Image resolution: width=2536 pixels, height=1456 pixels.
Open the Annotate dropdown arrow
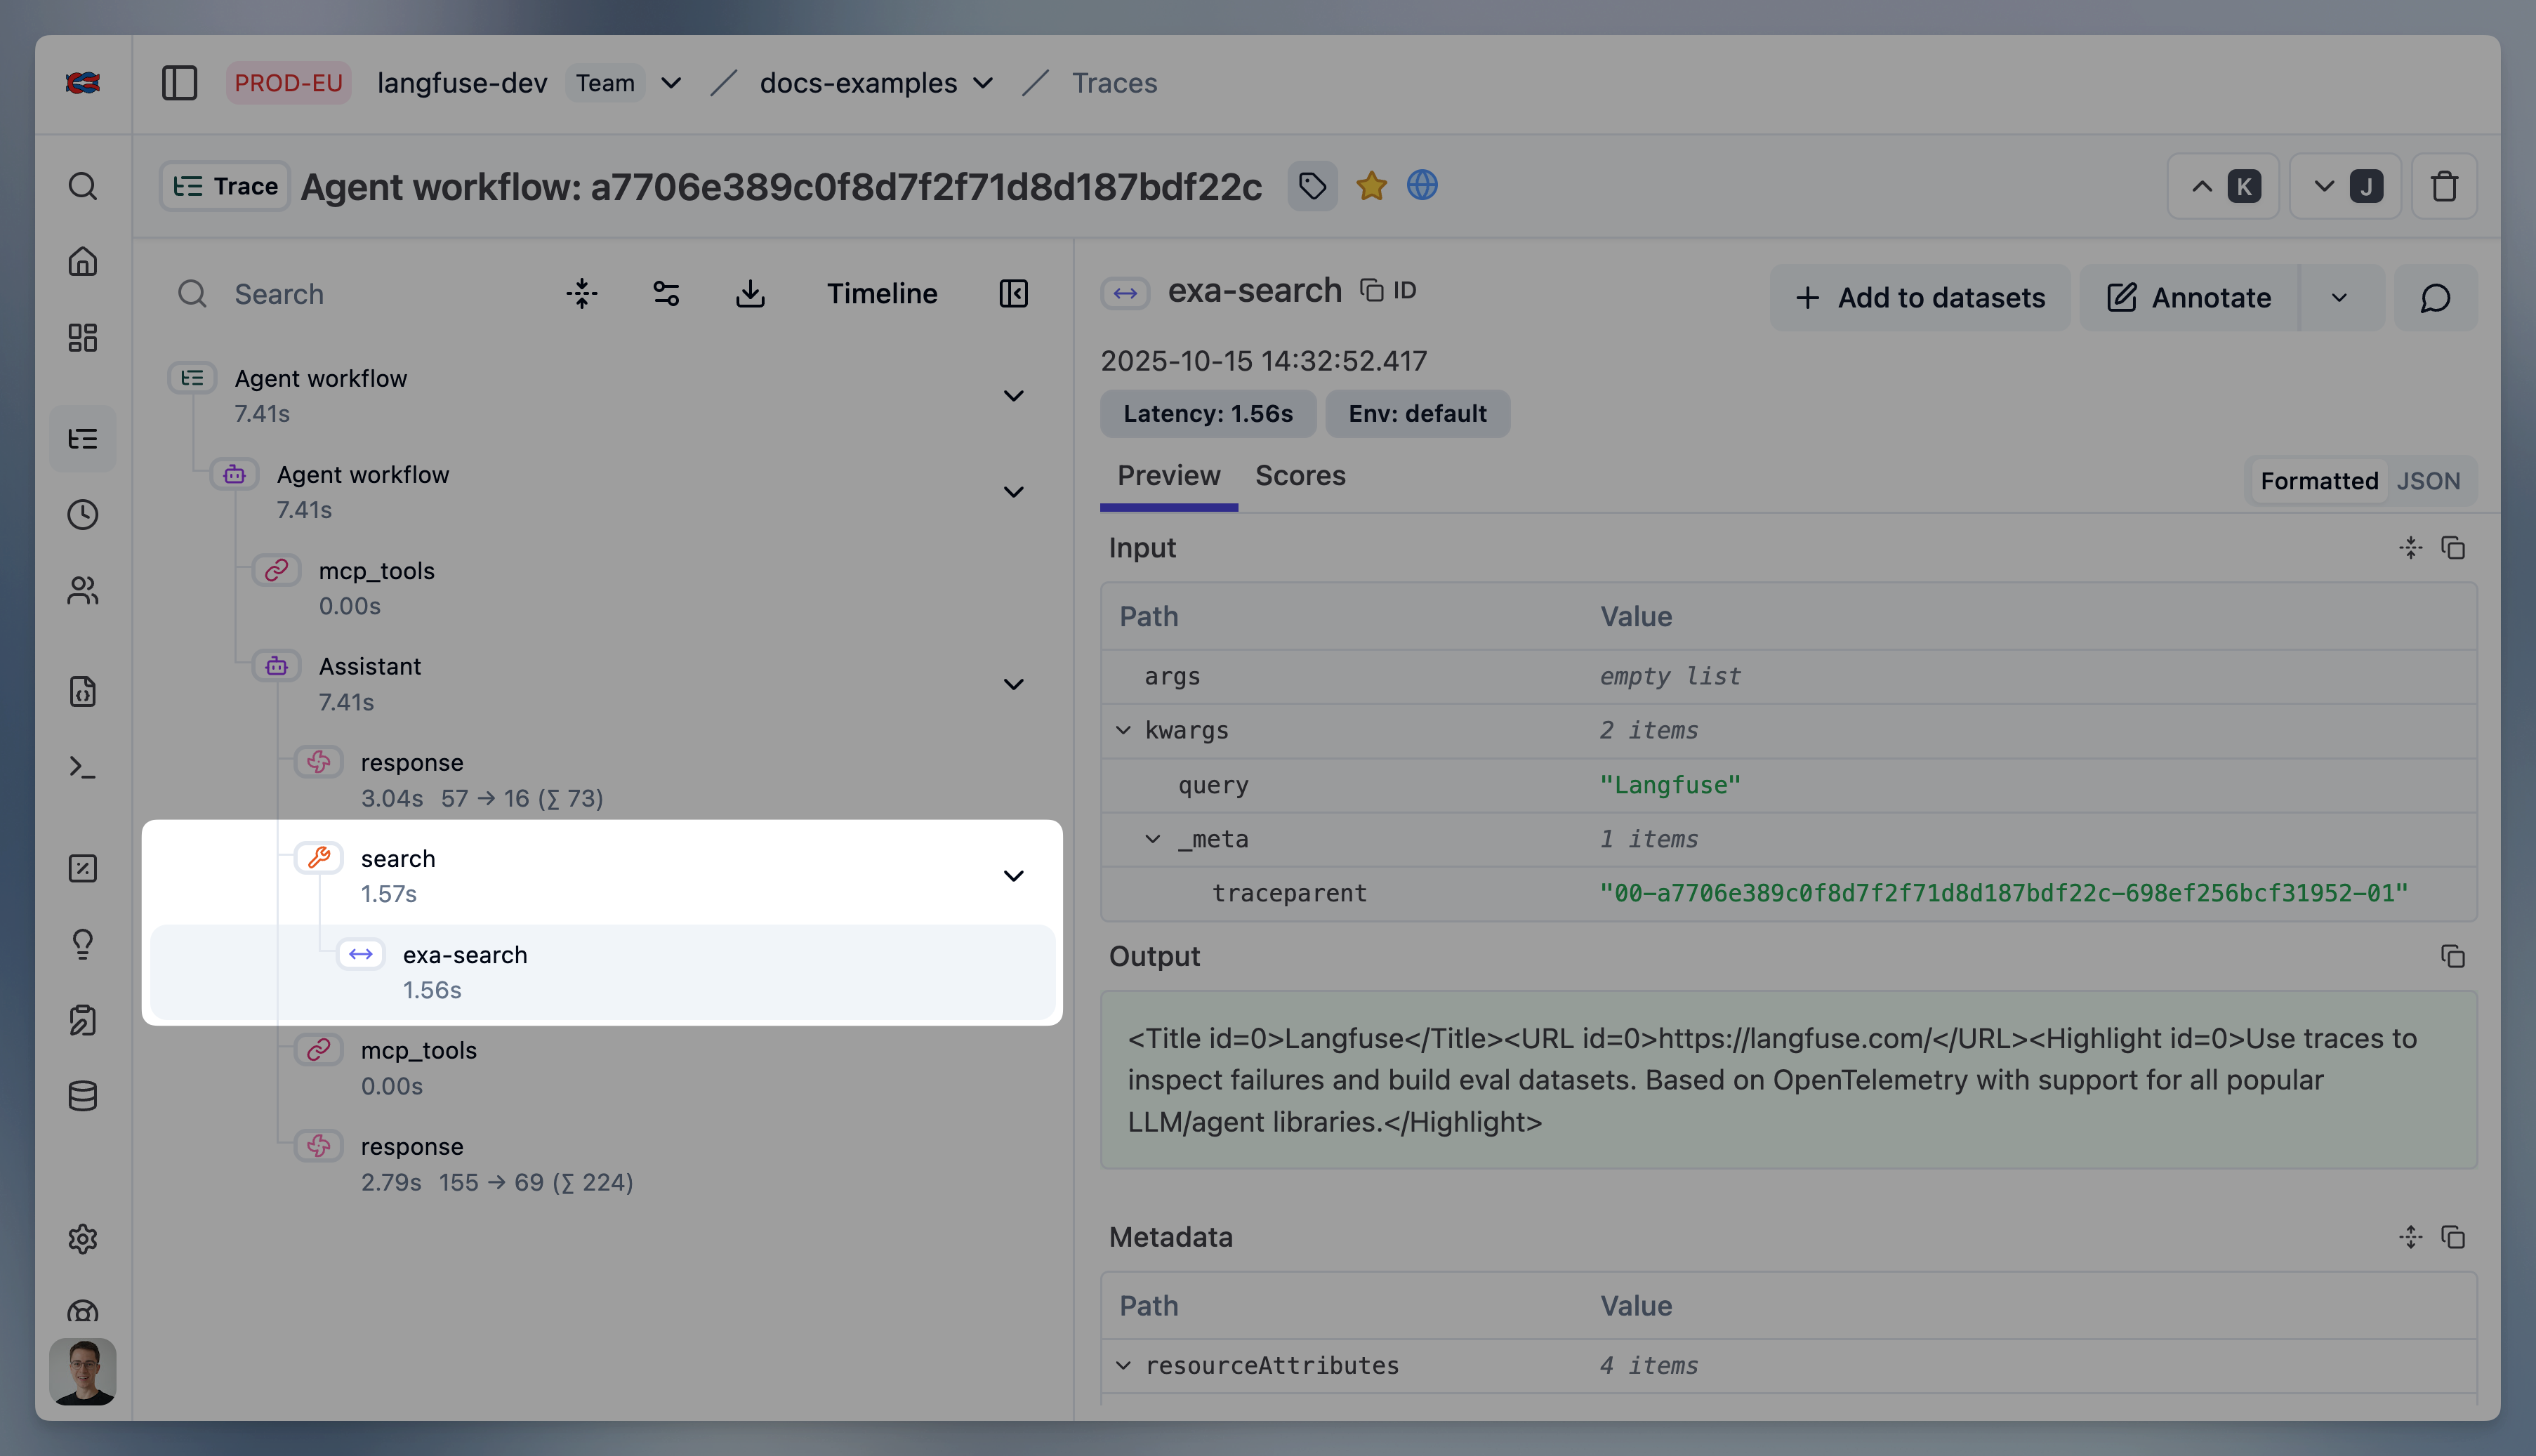point(2339,298)
